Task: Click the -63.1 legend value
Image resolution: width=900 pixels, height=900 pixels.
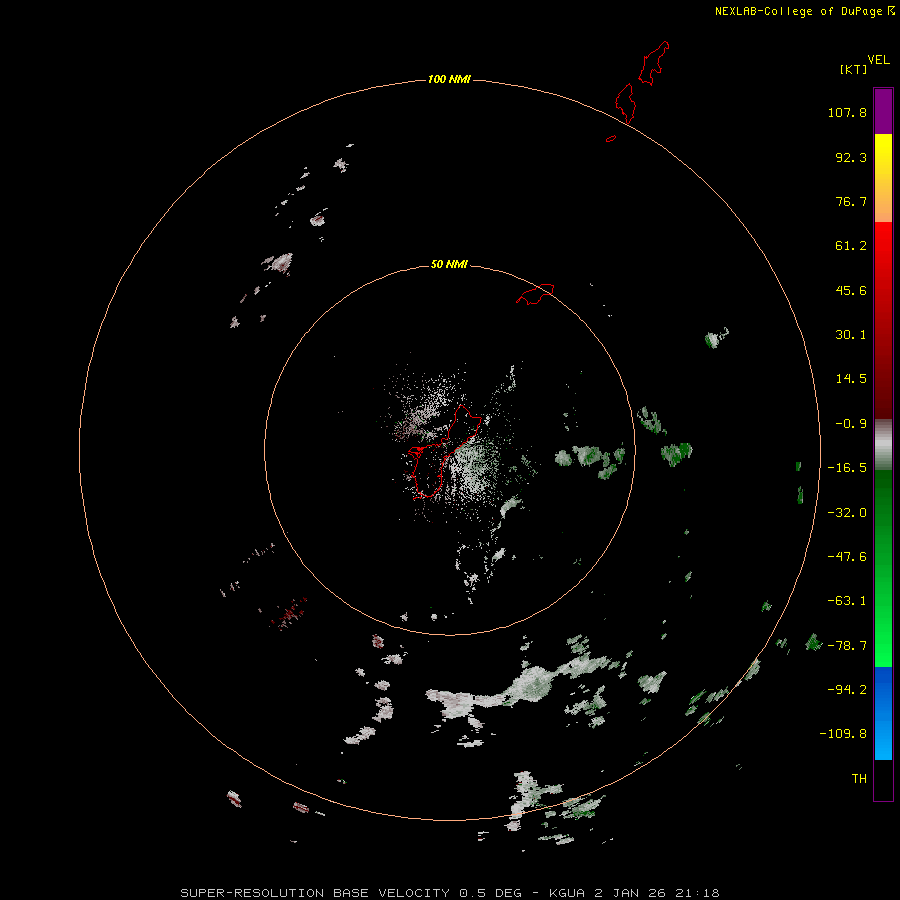Action: tap(847, 601)
